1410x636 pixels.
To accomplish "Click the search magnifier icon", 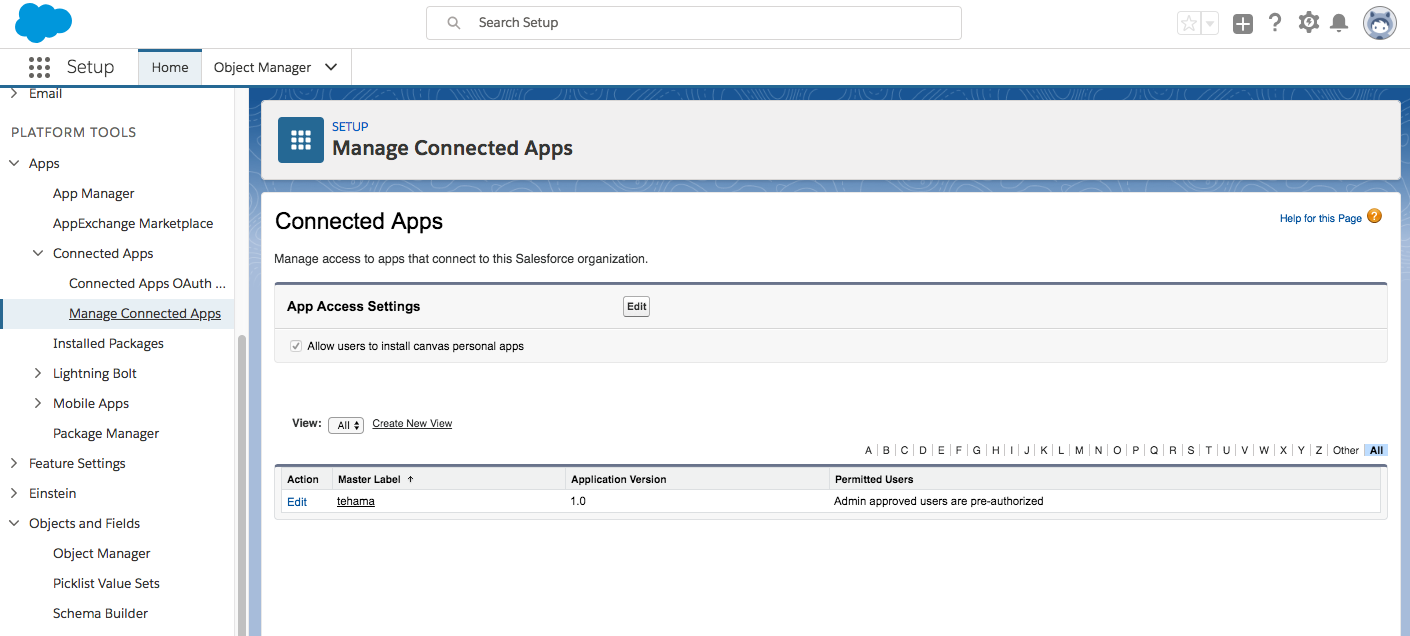I will click(454, 23).
